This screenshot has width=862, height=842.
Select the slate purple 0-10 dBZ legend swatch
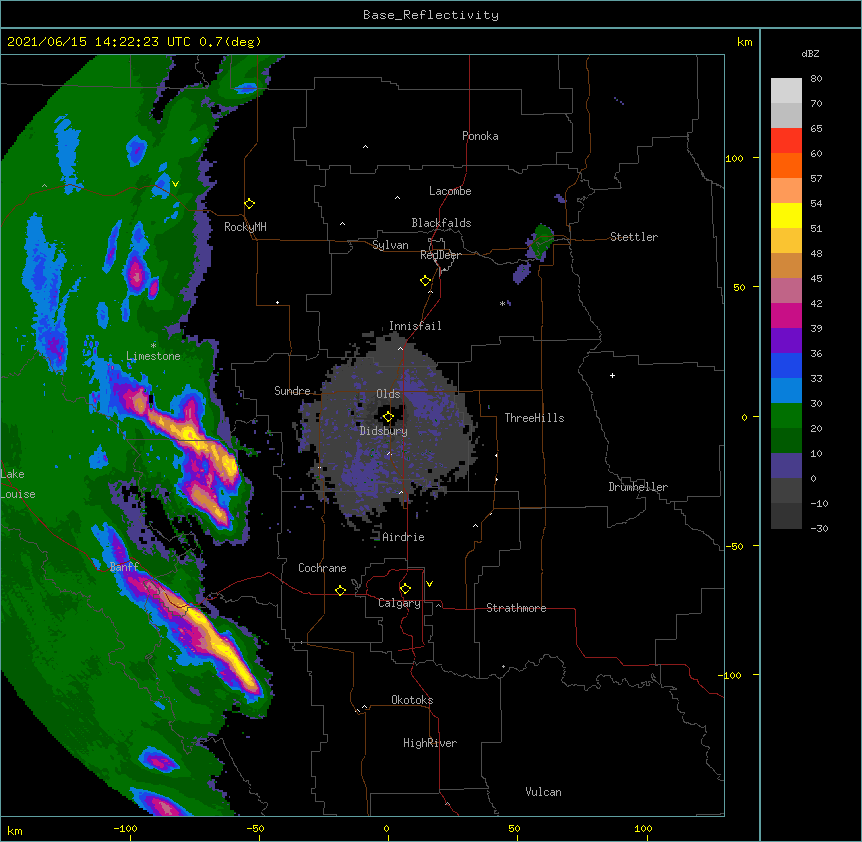pos(786,466)
